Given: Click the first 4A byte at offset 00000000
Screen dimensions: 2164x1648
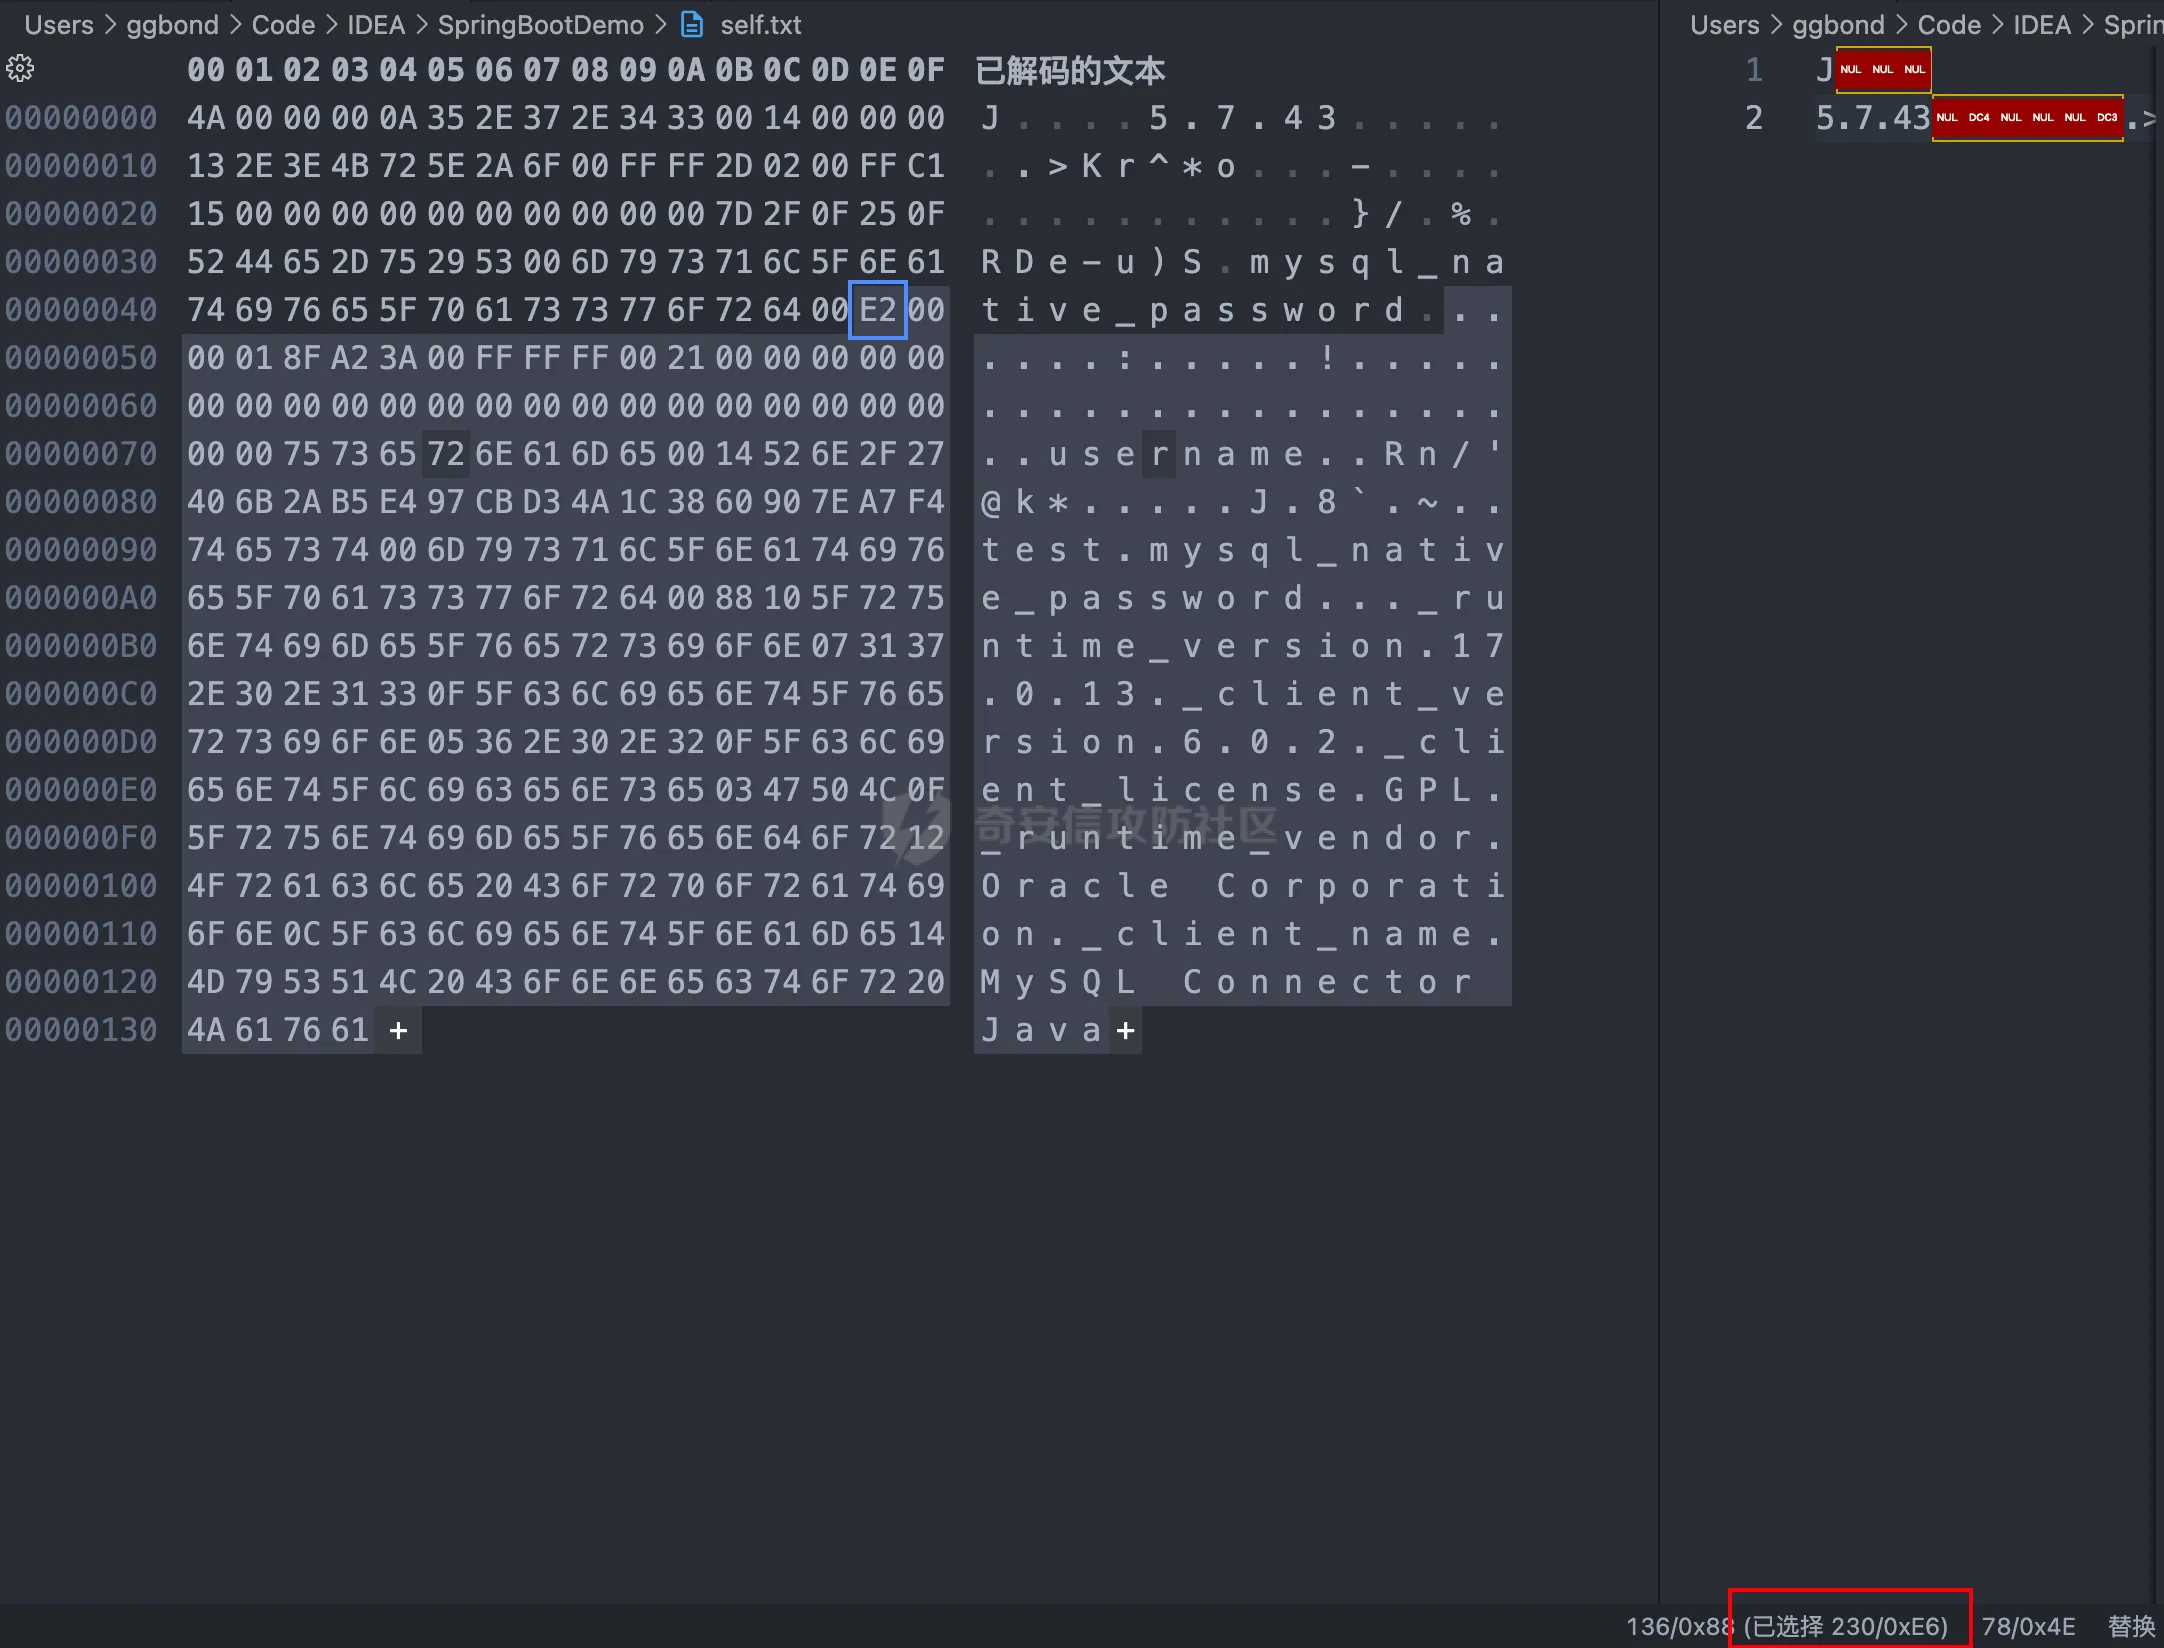Looking at the screenshot, I should pos(206,118).
